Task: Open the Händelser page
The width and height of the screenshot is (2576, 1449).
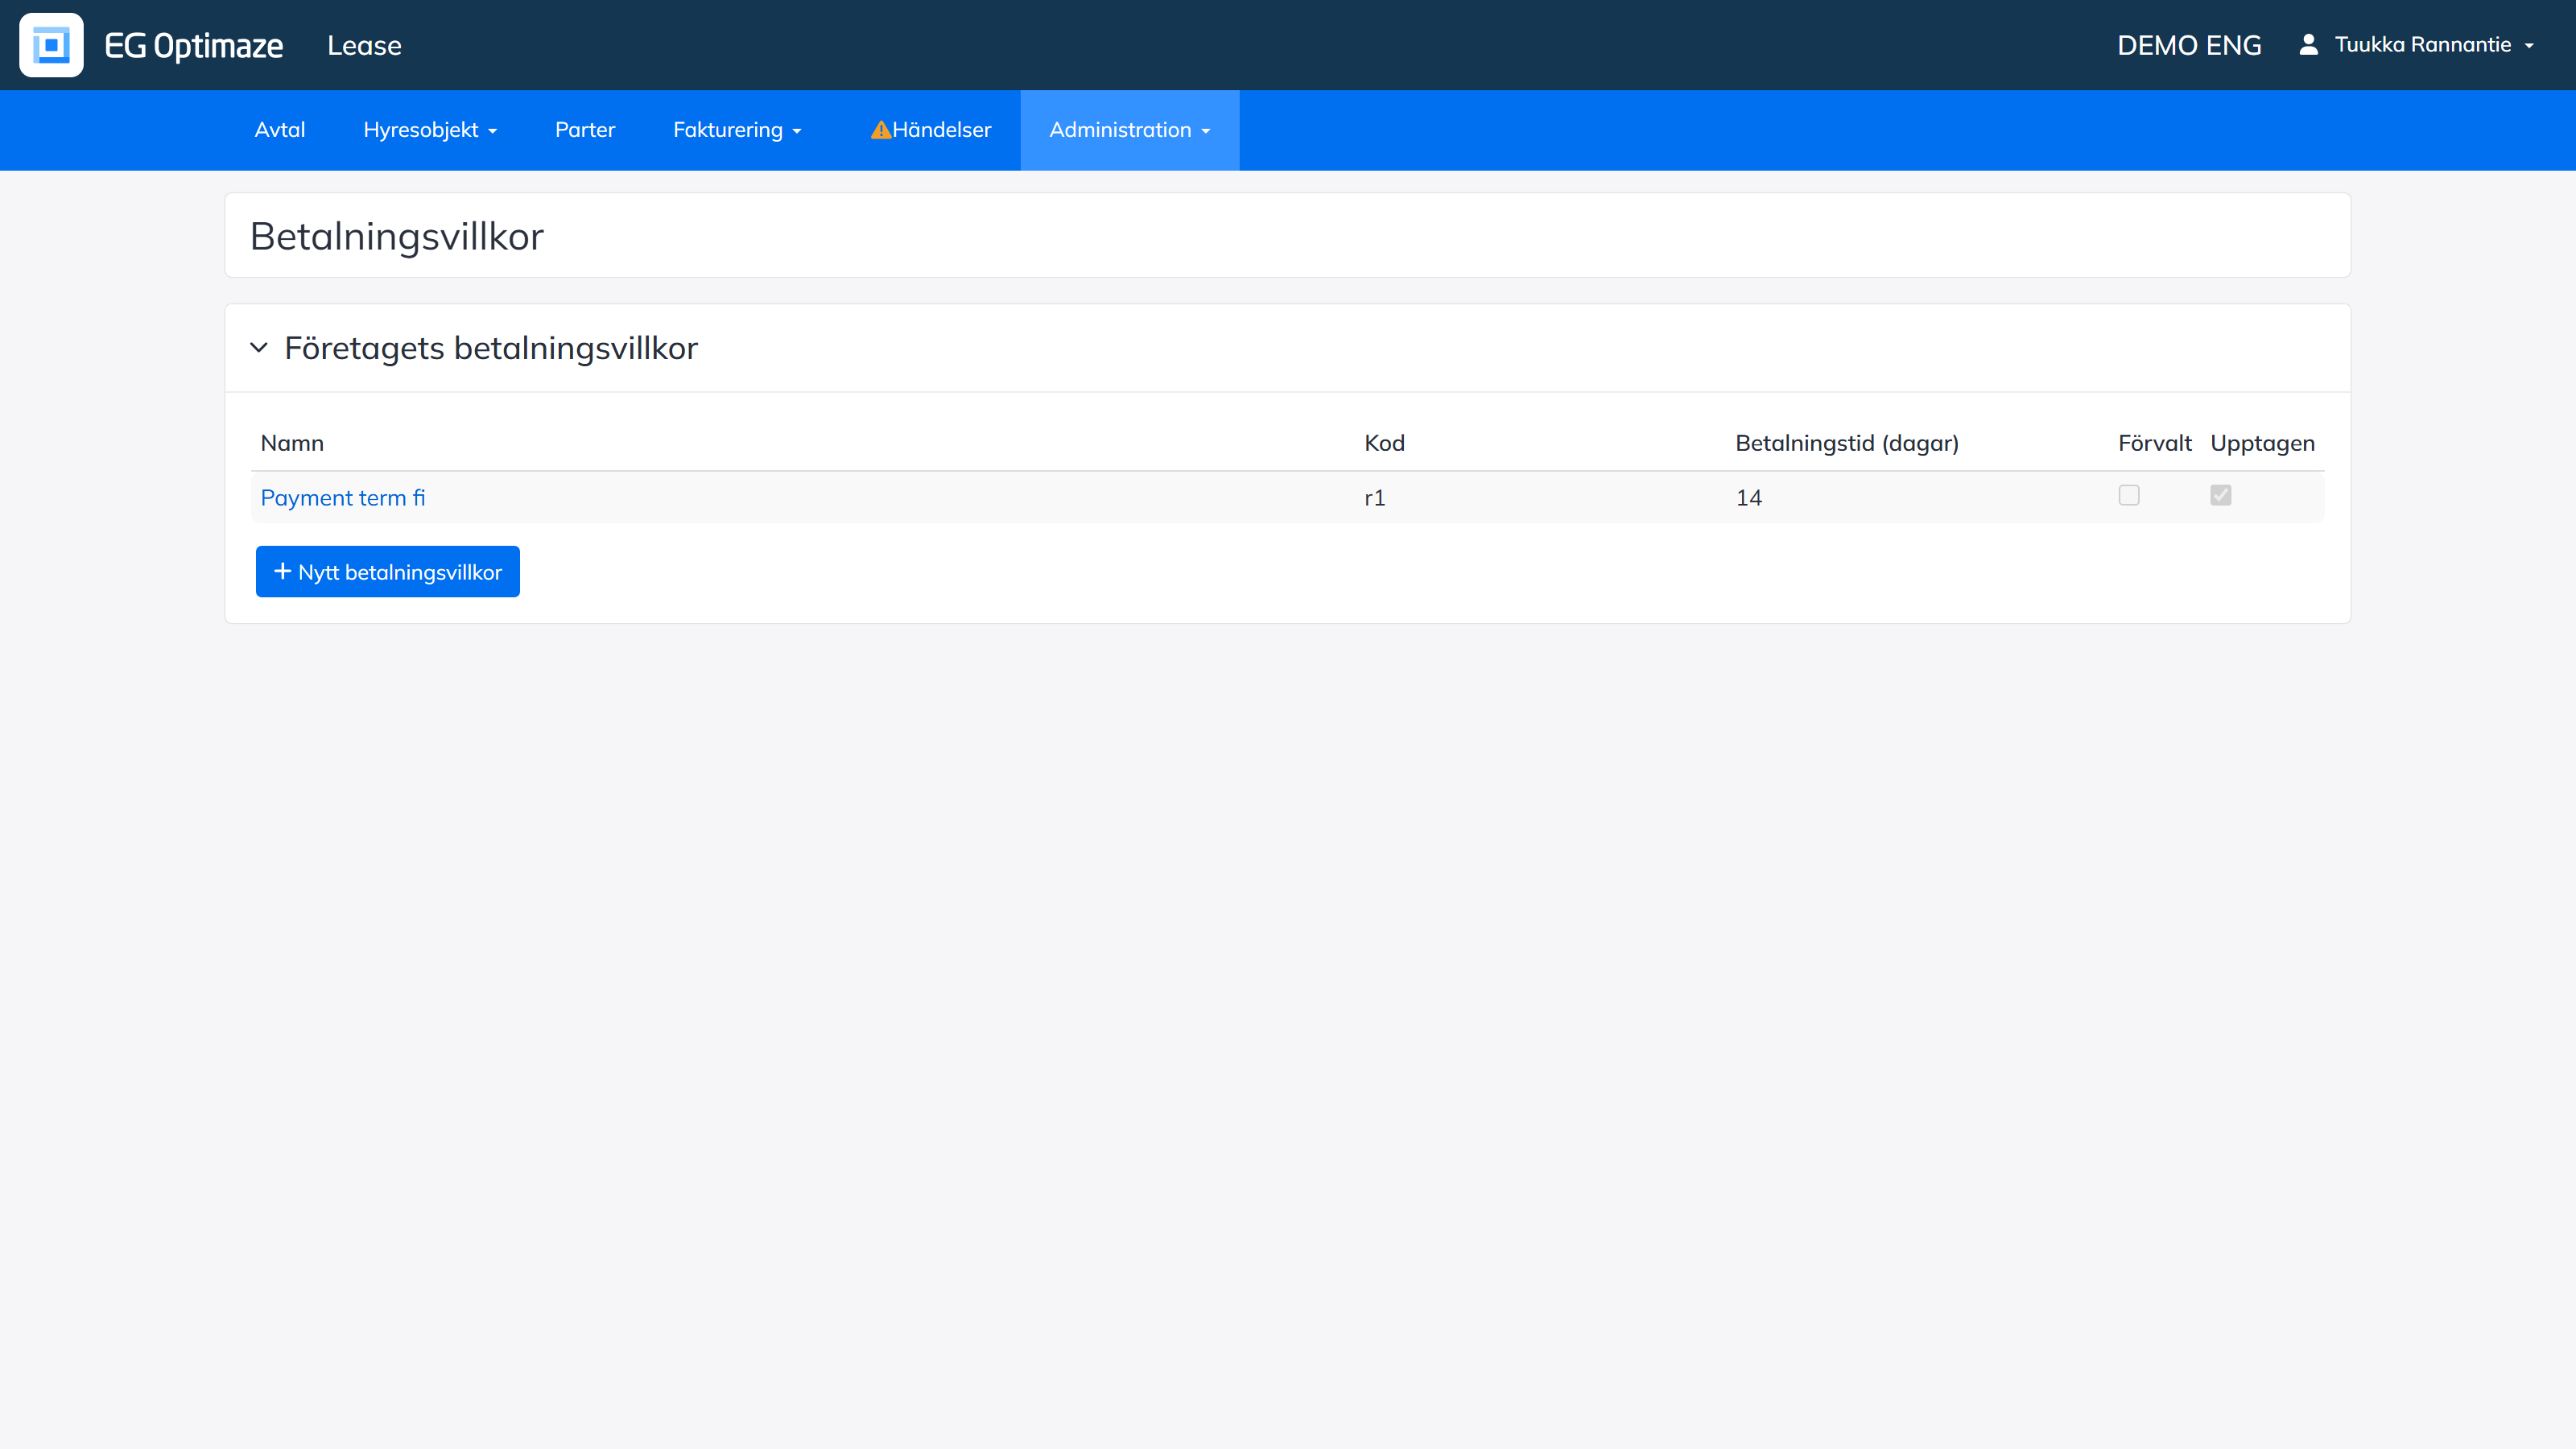Action: [931, 130]
